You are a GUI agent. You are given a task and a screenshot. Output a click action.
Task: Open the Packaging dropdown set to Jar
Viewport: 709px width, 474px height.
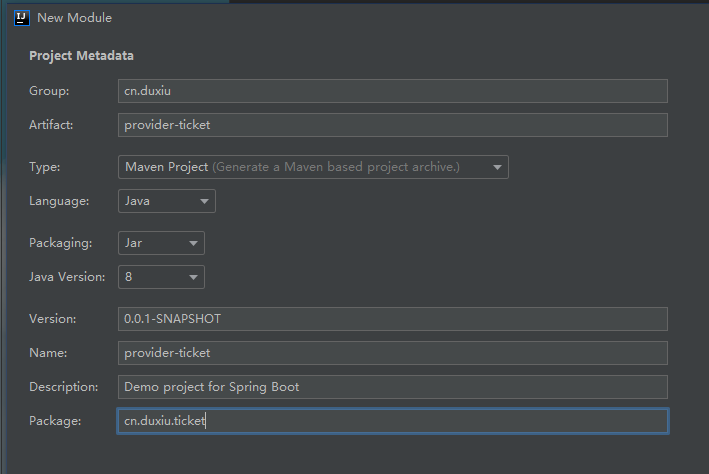161,243
